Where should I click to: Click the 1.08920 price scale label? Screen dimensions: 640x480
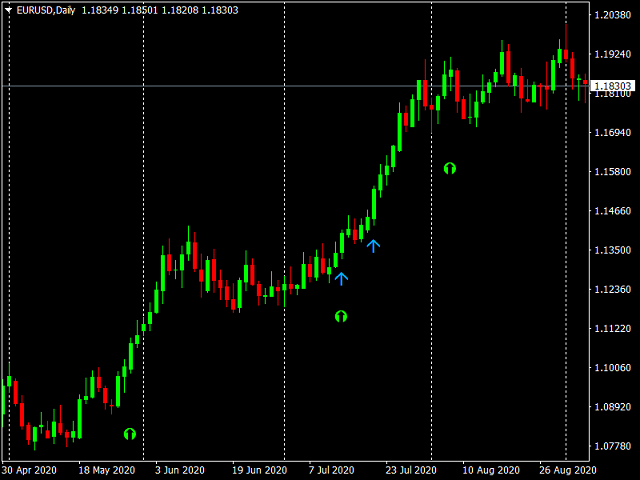click(x=613, y=407)
